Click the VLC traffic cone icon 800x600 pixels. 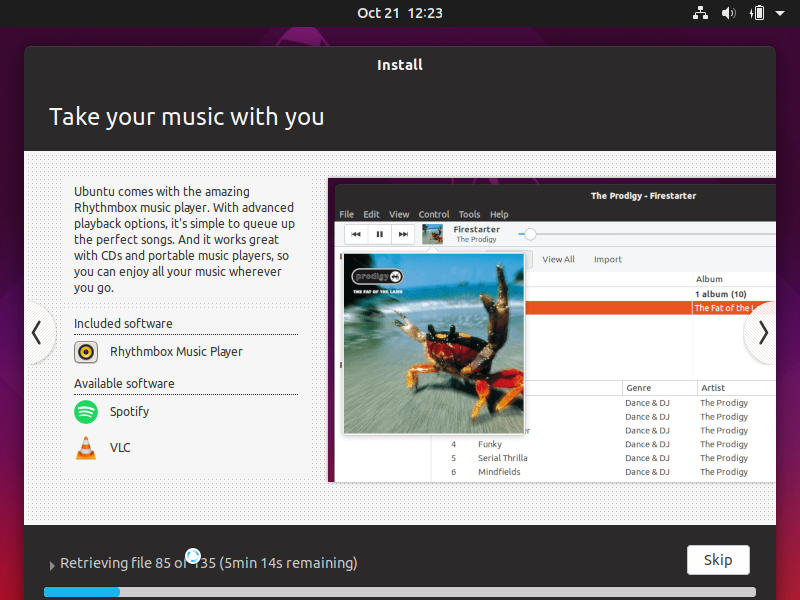[86, 448]
